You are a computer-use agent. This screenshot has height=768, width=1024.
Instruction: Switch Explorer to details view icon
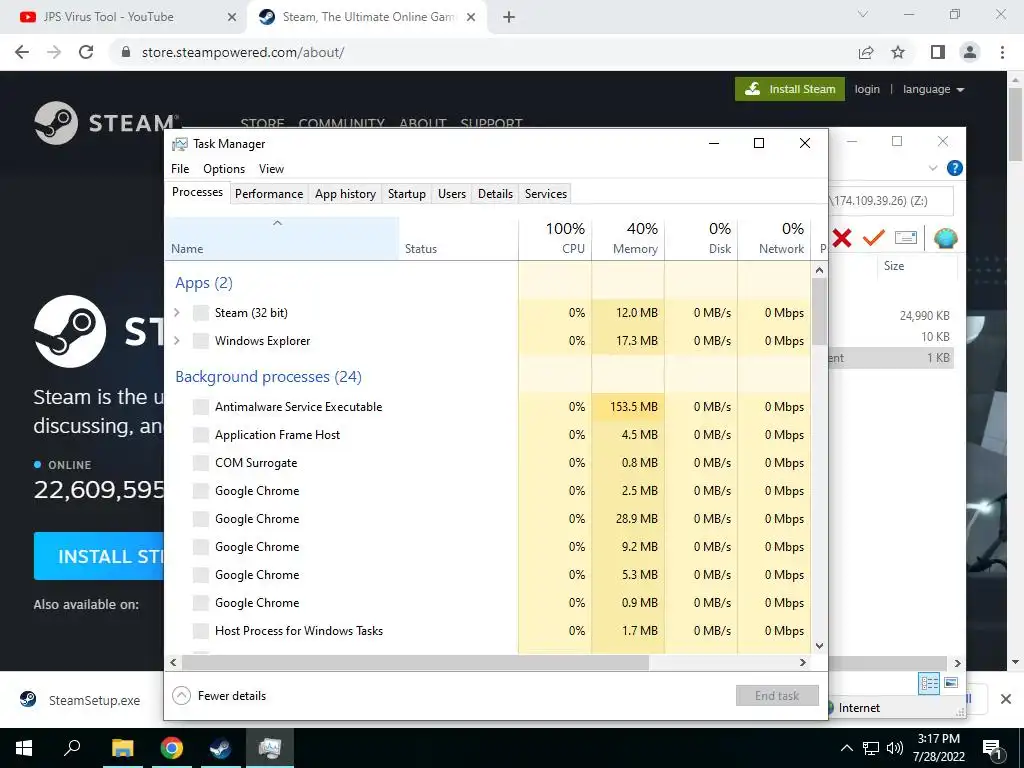929,684
